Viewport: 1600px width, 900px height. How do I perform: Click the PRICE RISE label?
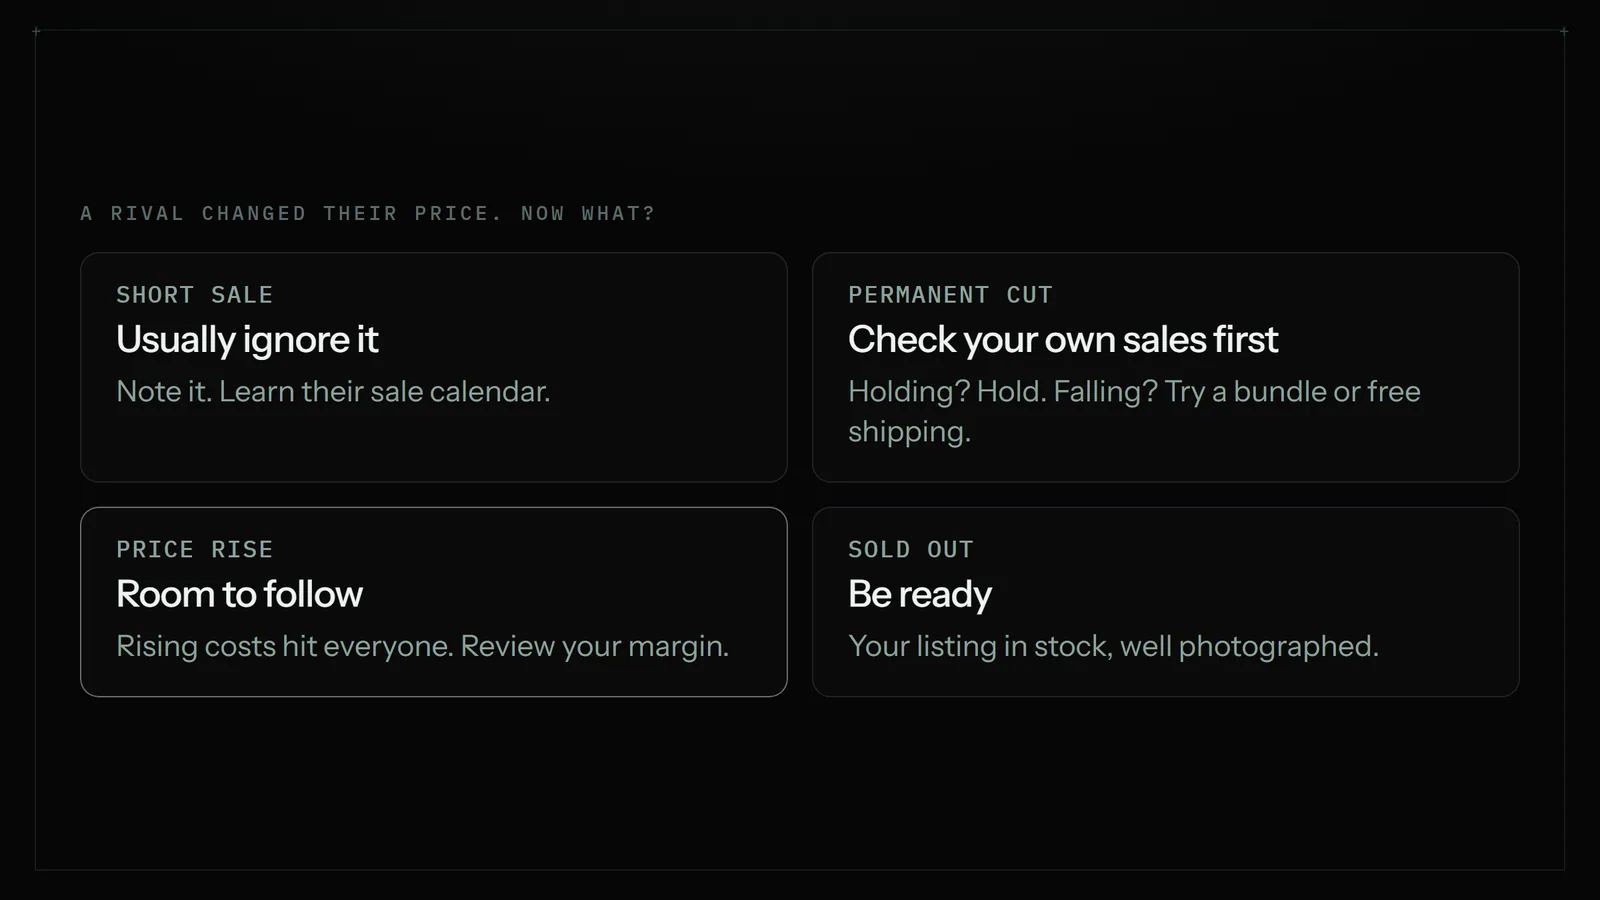[x=194, y=549]
